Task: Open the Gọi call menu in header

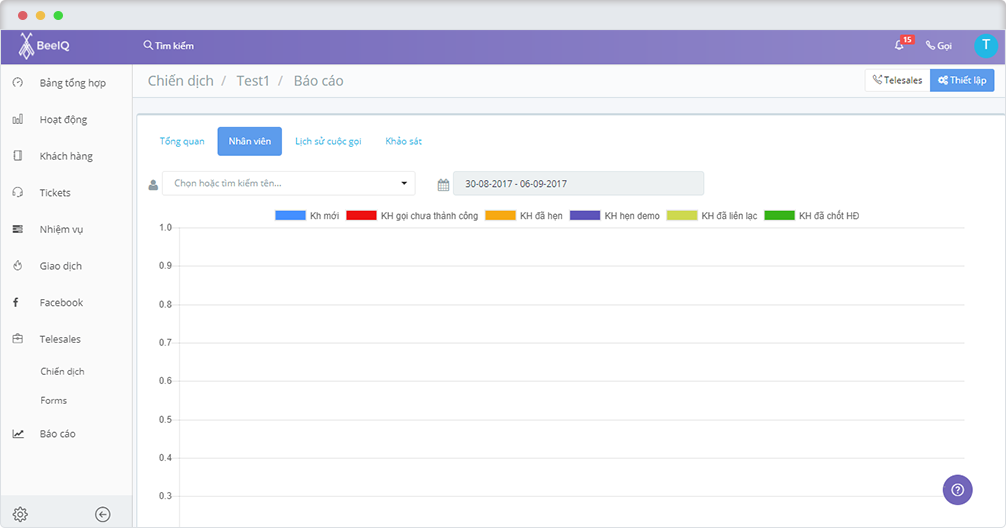Action: pos(939,46)
